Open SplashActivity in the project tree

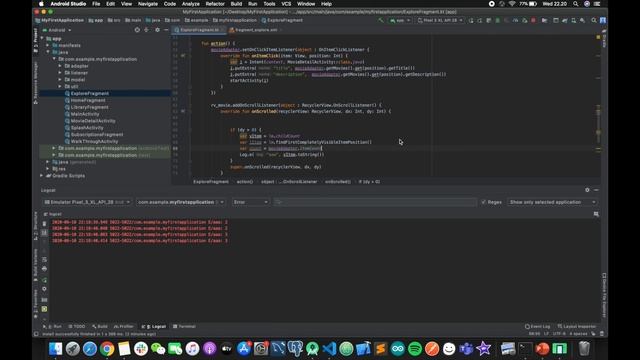87,128
